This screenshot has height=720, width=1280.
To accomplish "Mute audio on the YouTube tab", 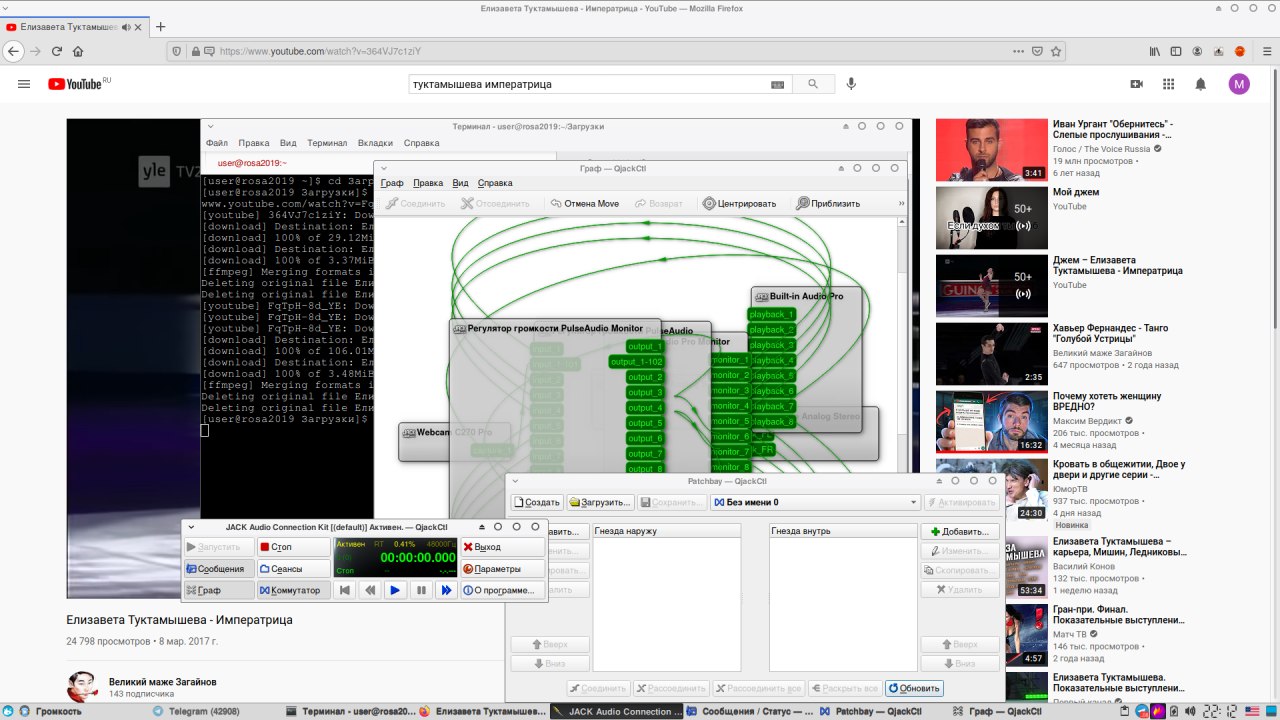I will [125, 27].
